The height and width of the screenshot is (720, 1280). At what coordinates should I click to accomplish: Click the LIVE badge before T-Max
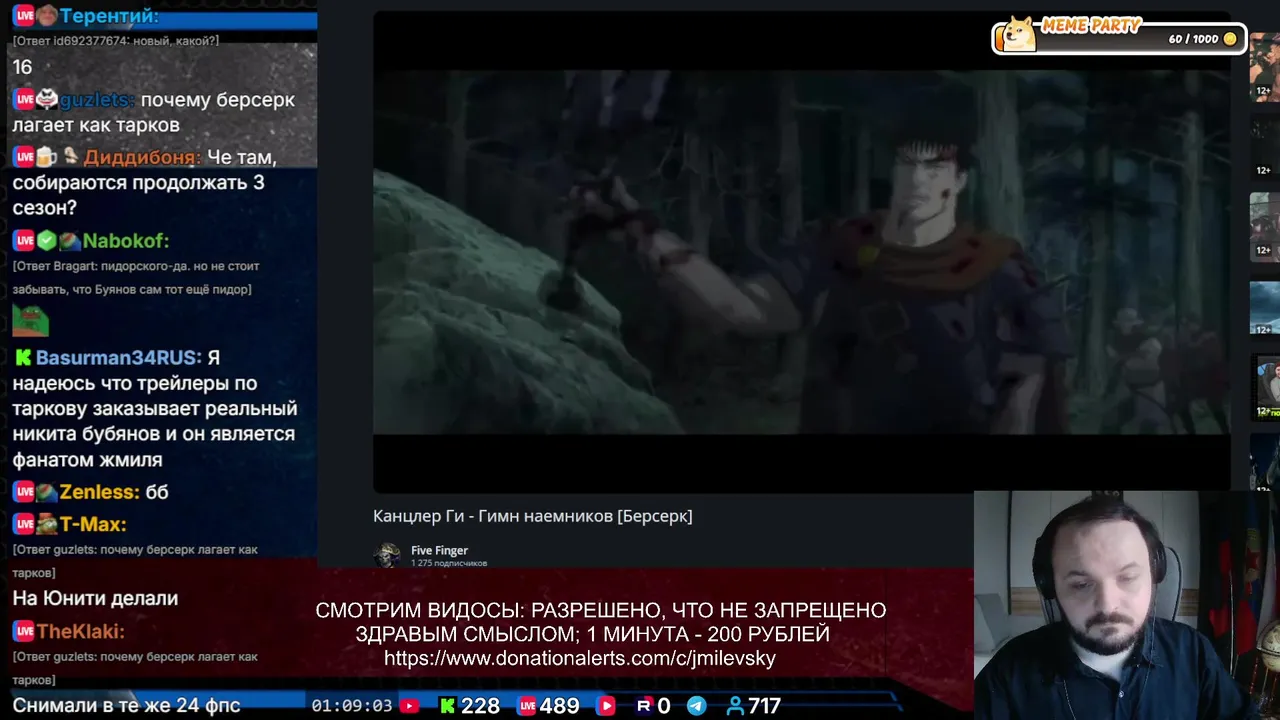point(23,524)
